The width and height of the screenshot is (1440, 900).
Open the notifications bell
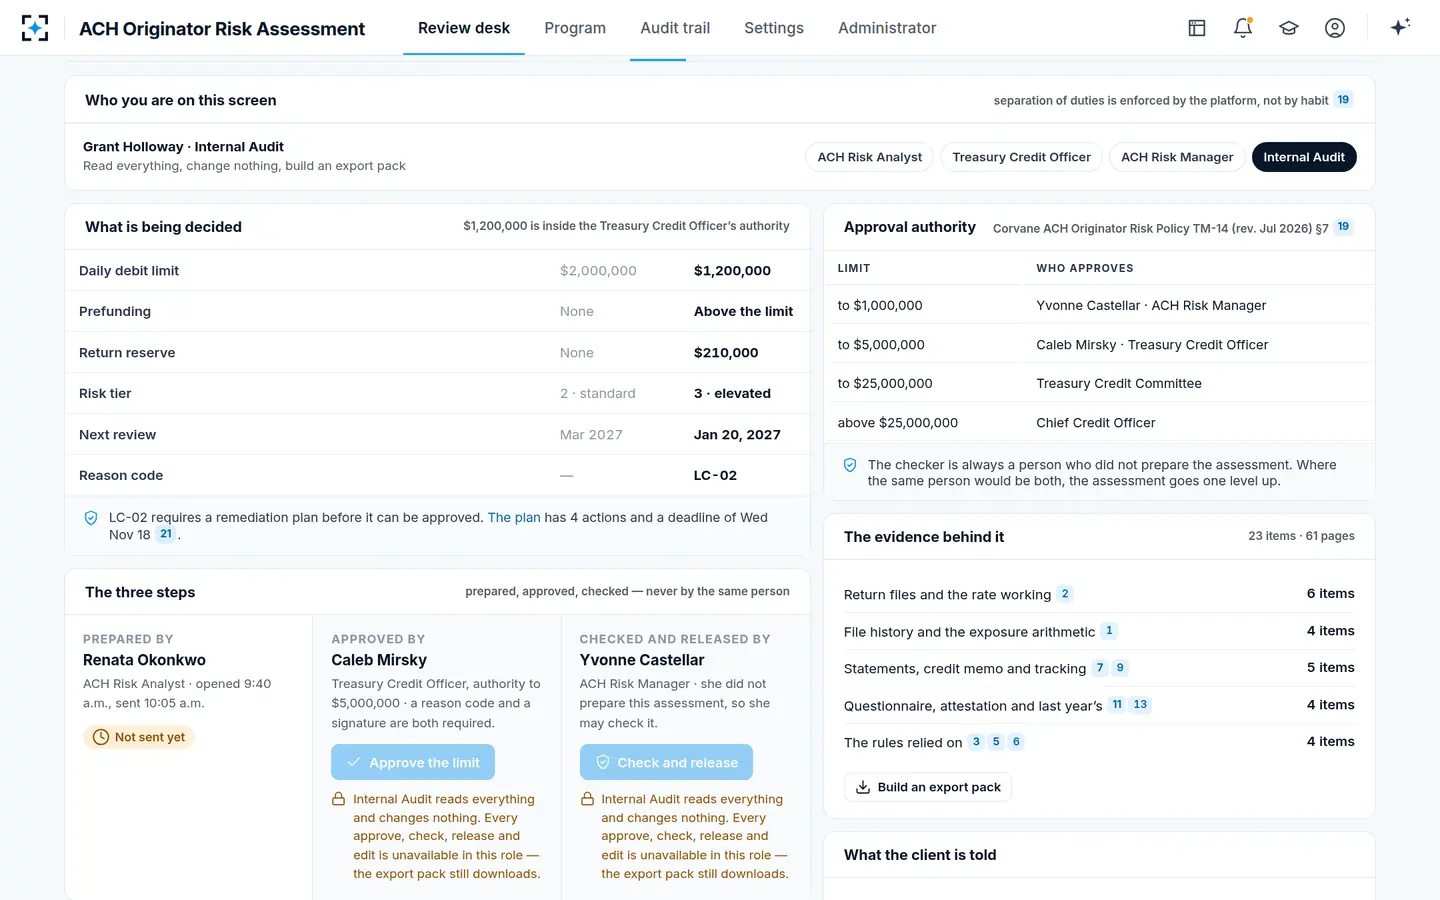[x=1243, y=28]
